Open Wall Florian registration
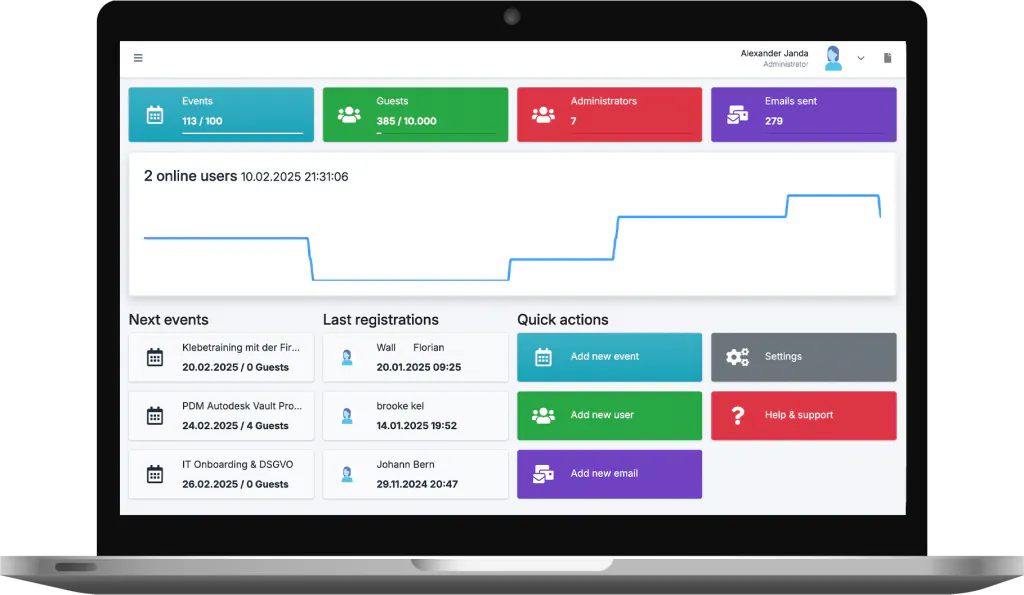The height and width of the screenshot is (595, 1024). click(415, 357)
